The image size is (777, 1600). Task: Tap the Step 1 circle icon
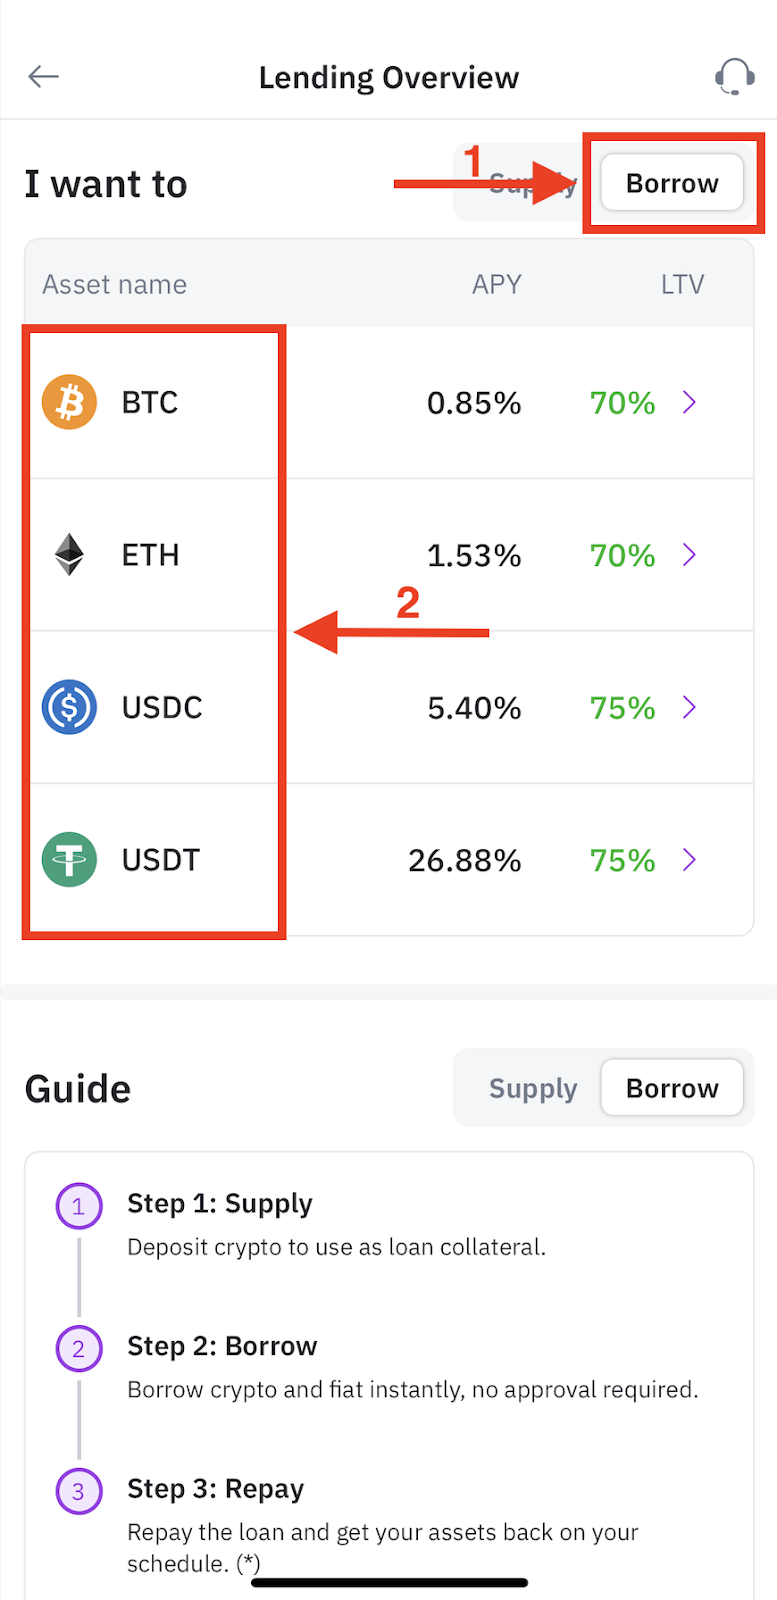(x=79, y=1206)
